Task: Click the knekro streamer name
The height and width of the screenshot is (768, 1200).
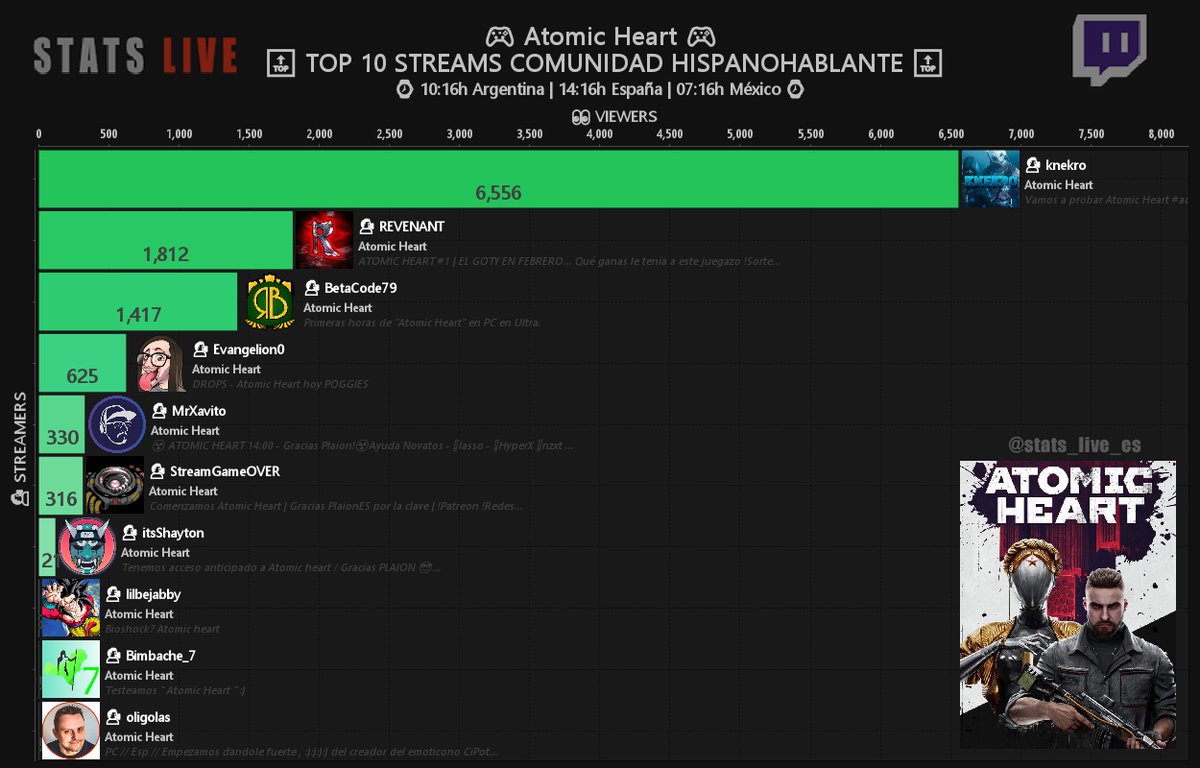Action: pos(1065,166)
